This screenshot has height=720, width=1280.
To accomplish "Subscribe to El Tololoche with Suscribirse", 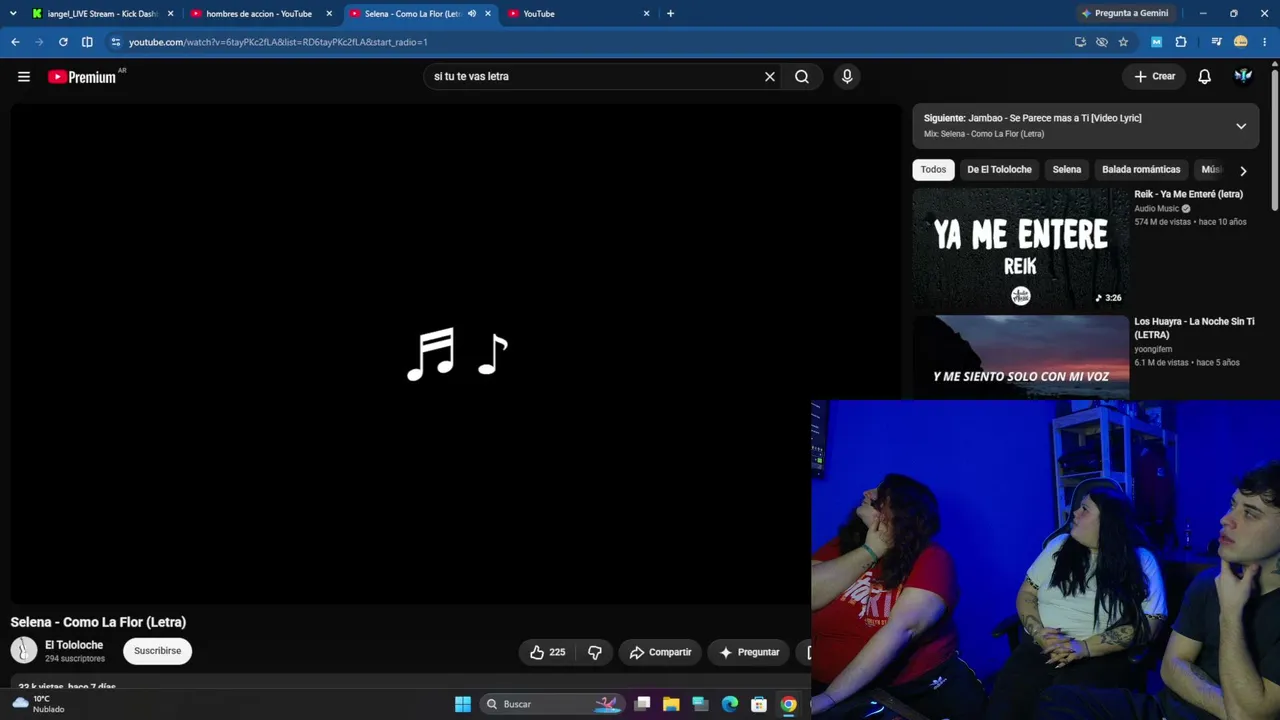I will tap(157, 651).
